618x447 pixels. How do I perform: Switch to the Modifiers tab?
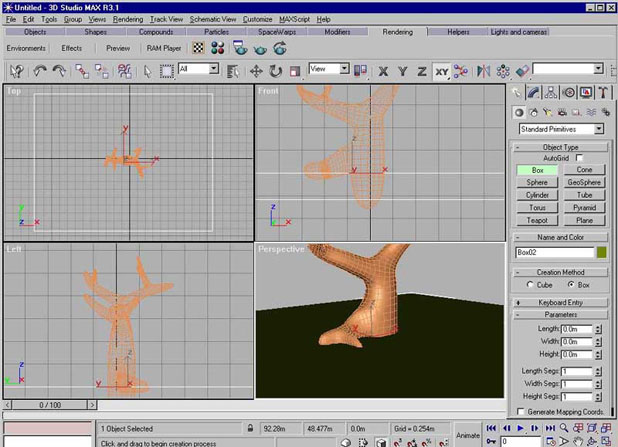point(337,32)
